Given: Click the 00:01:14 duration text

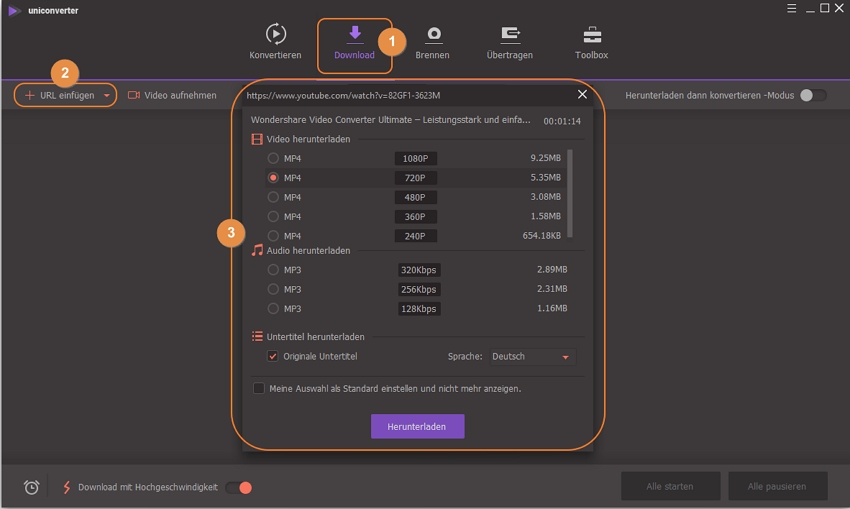Looking at the screenshot, I should point(562,121).
